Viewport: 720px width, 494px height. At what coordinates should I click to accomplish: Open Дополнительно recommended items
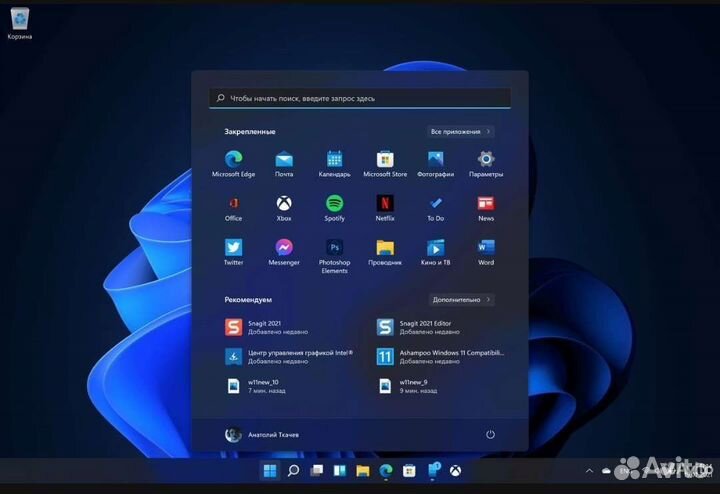(461, 300)
